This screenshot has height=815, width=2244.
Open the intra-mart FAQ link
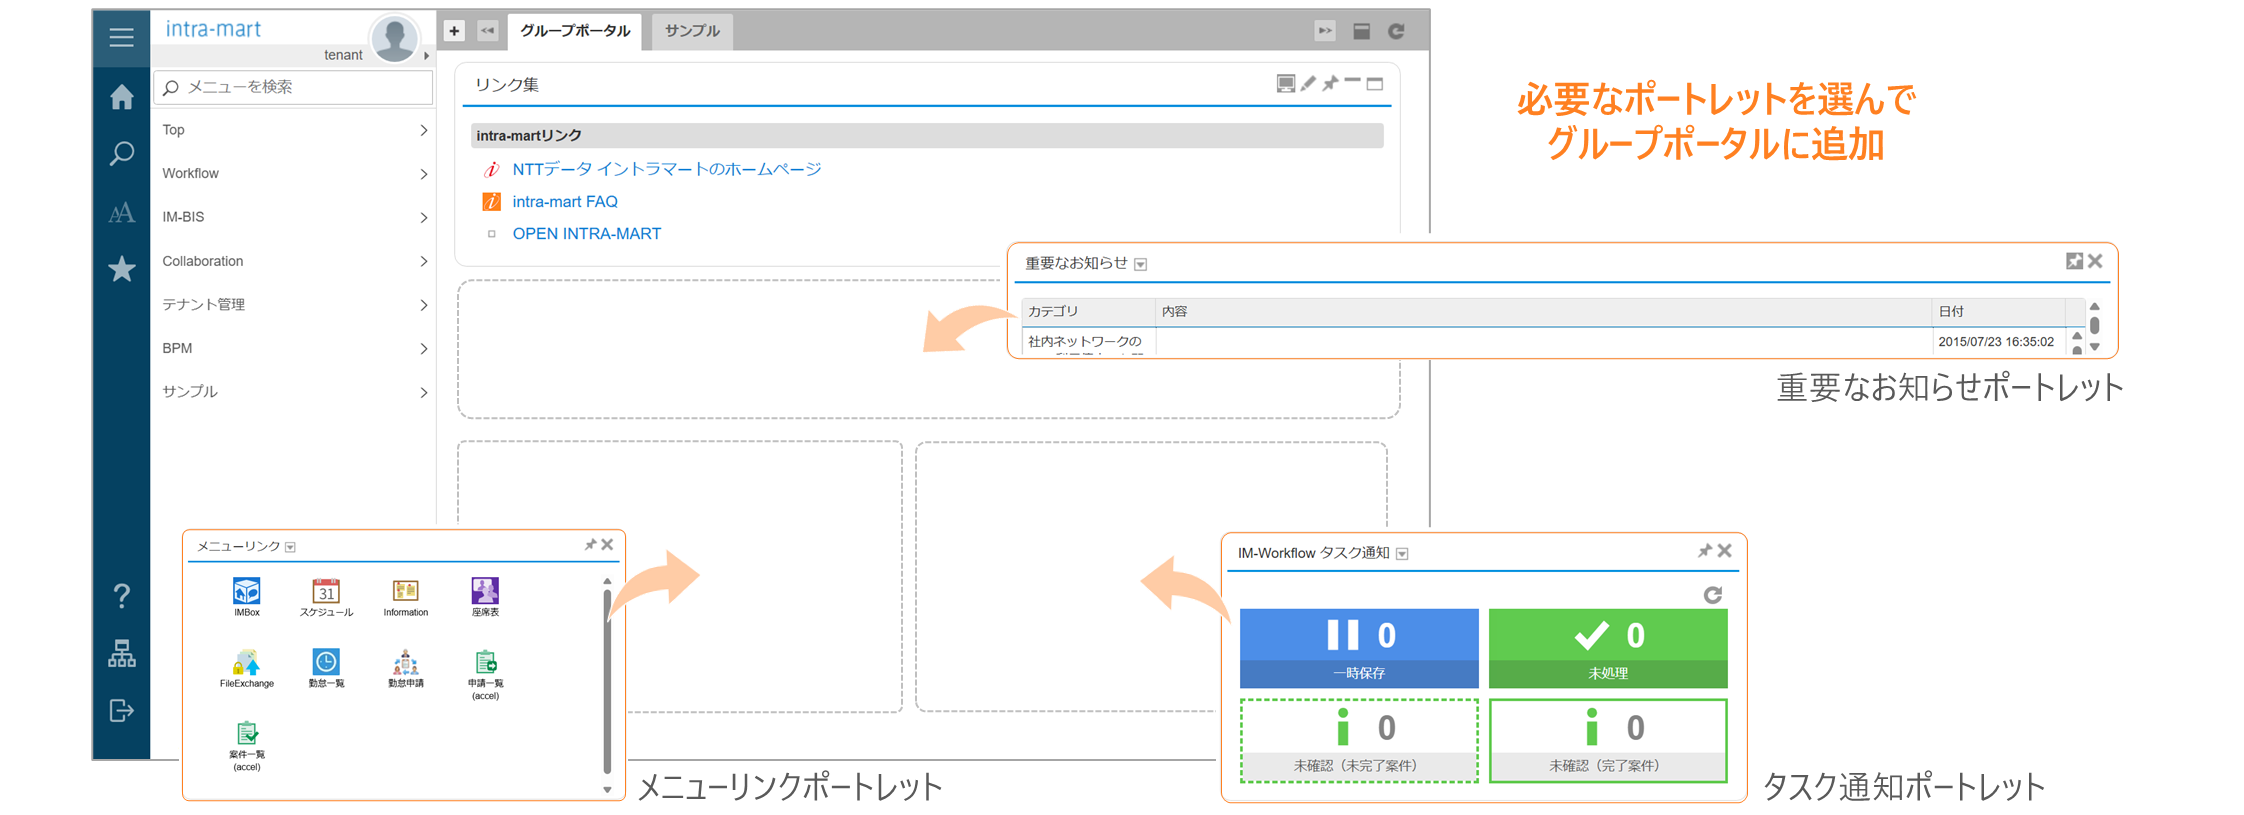[x=565, y=201]
